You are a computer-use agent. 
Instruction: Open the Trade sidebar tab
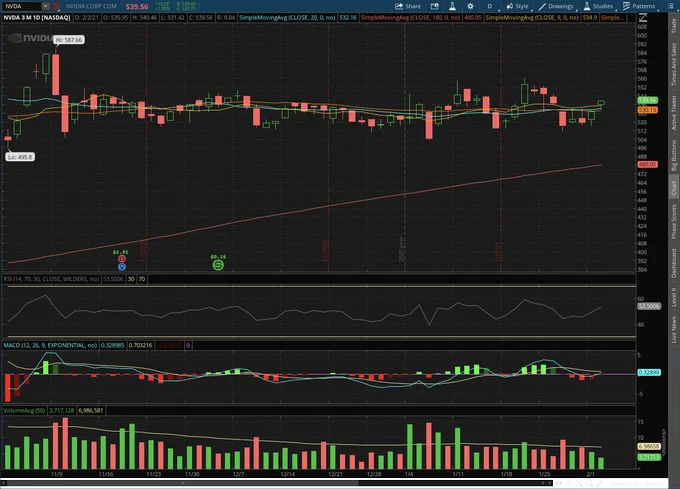coord(674,26)
